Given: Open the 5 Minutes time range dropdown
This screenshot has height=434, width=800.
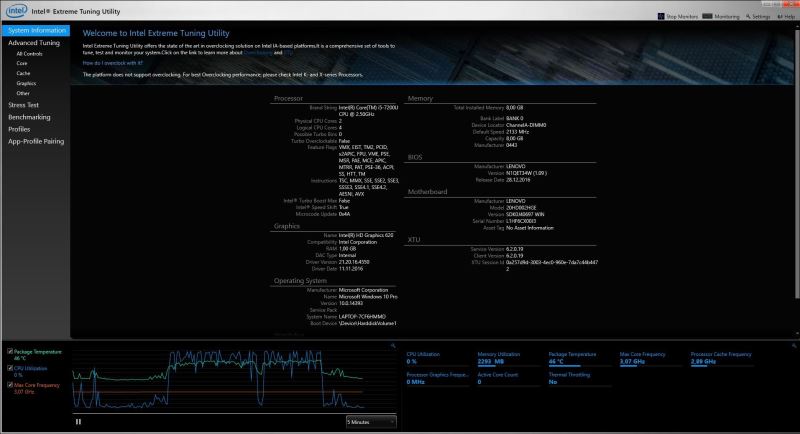Looking at the screenshot, I should [x=371, y=422].
